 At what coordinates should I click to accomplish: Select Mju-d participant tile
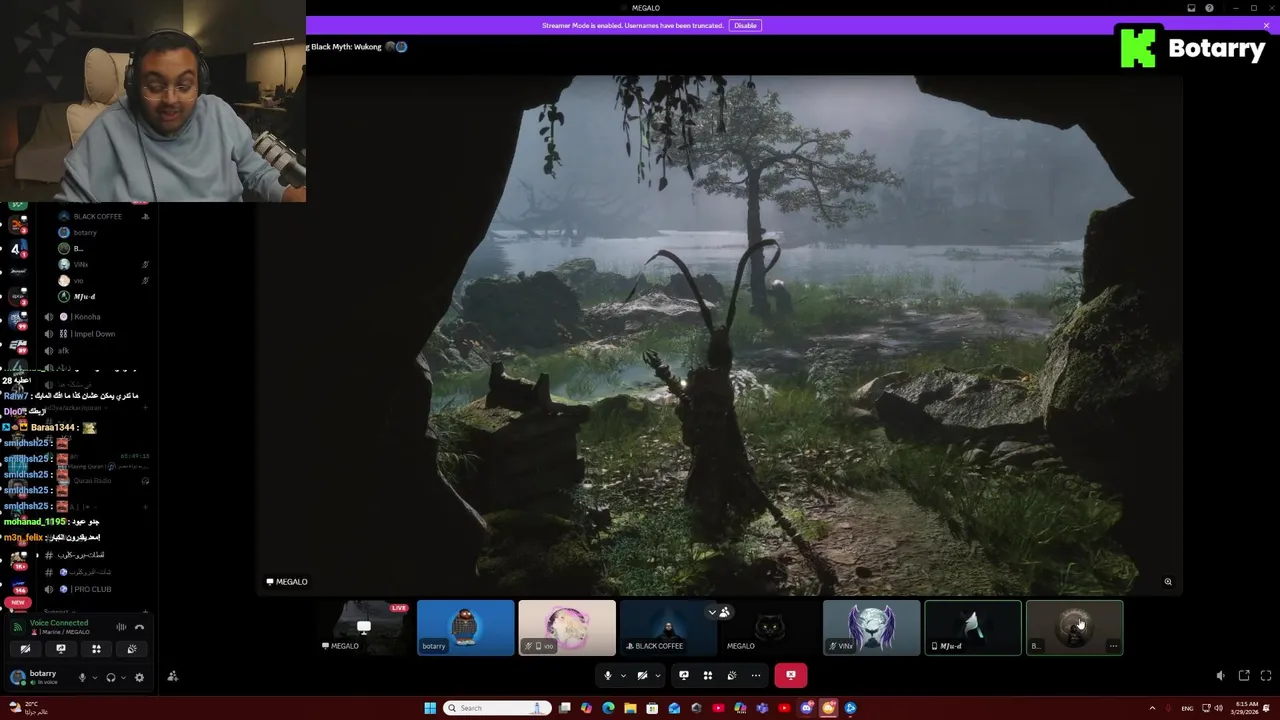tap(973, 627)
